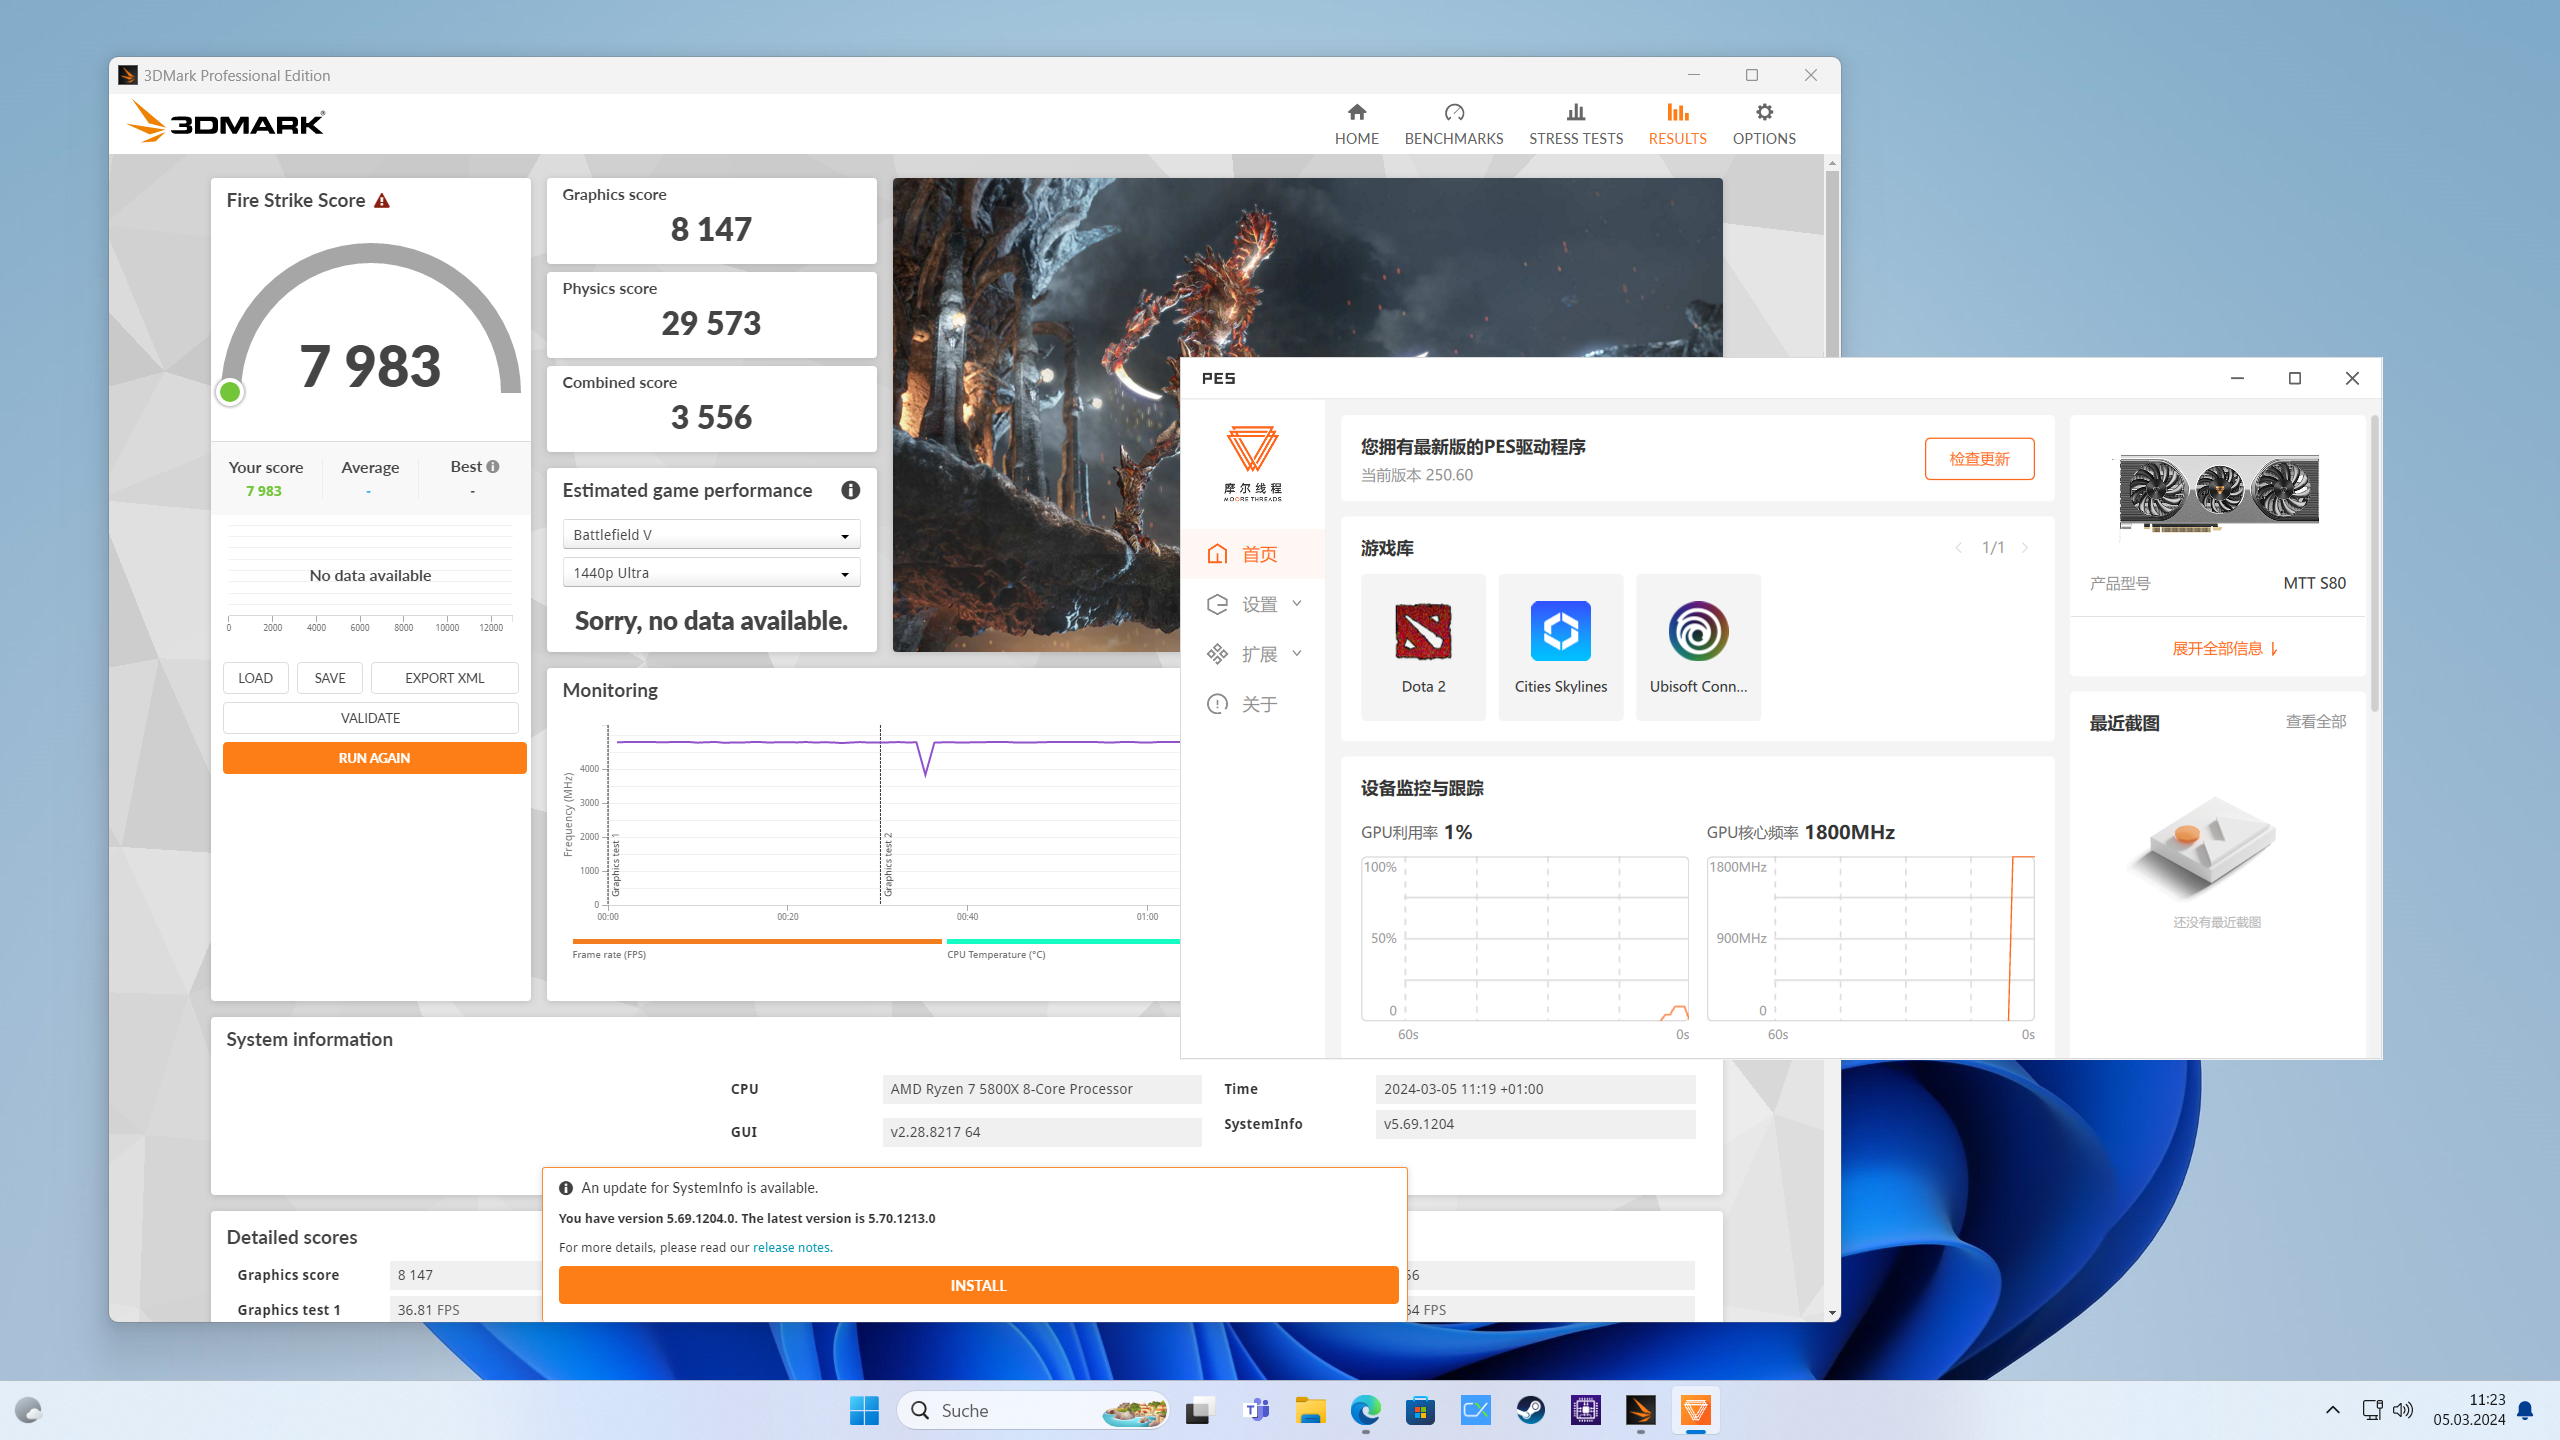The height and width of the screenshot is (1440, 2560).
Task: Go to the 3DMark HOME tab
Action: (x=1356, y=123)
